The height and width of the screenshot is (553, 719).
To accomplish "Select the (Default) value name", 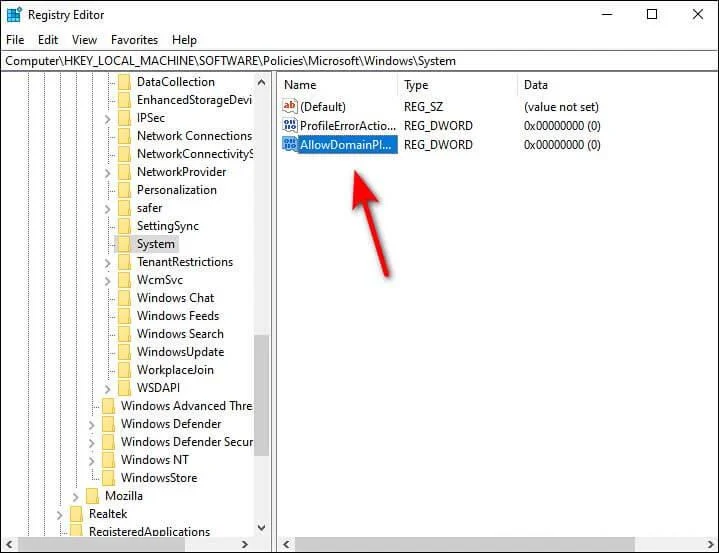I will tap(323, 107).
